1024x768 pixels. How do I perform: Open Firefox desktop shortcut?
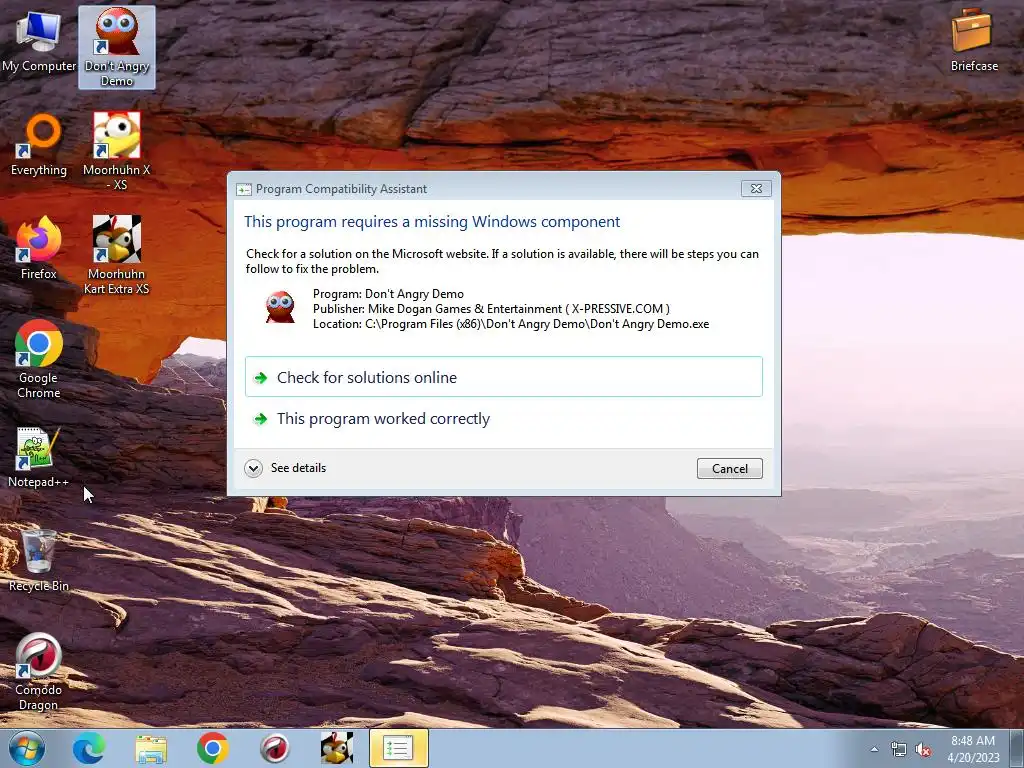39,248
